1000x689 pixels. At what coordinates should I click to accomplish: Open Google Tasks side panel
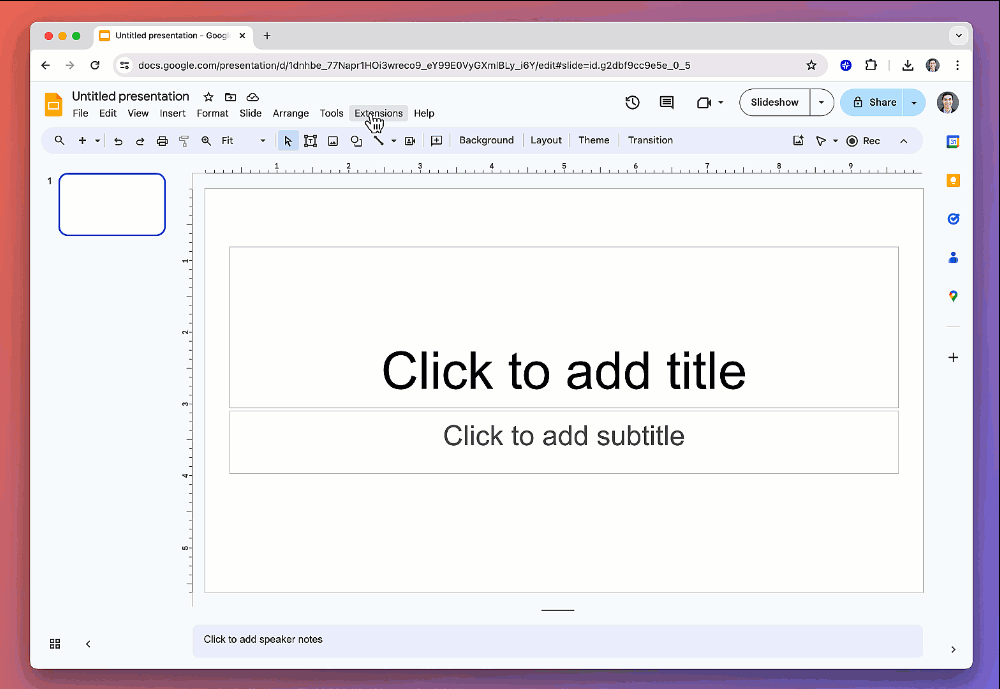click(953, 219)
